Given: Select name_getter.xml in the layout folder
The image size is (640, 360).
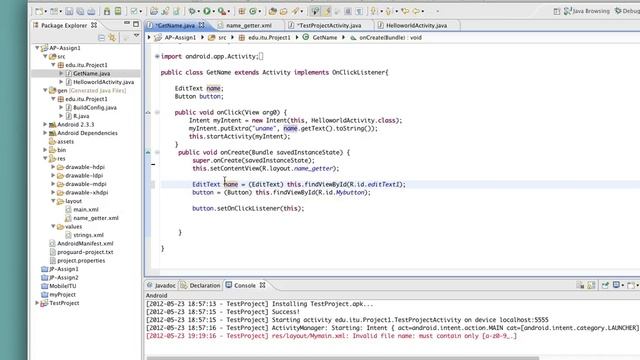Looking at the screenshot, I should [96, 218].
